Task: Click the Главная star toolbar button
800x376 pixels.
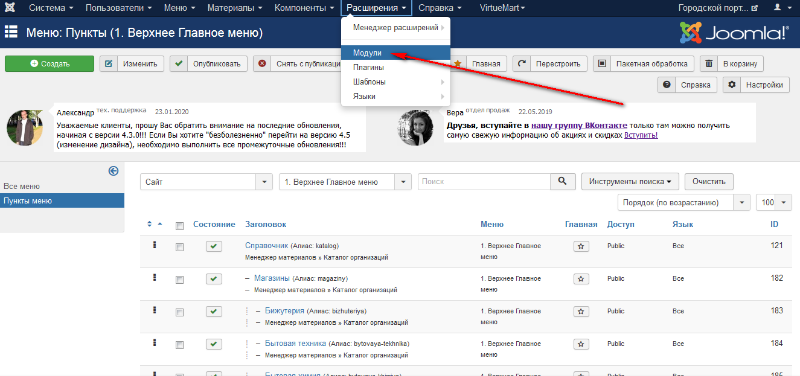Action: 478,64
